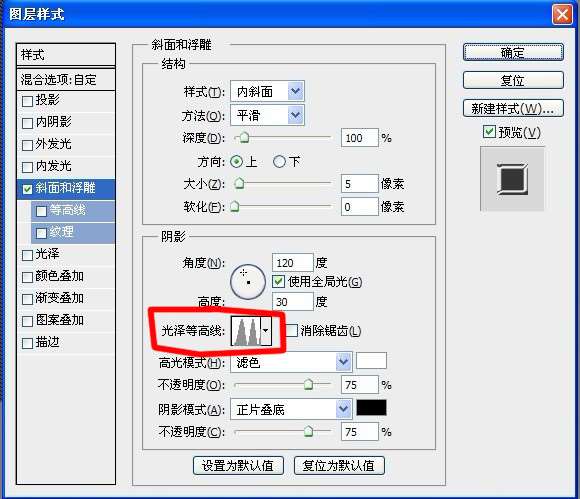This screenshot has width=580, height=499.
Task: Click the 确定 button
Action: (513, 53)
